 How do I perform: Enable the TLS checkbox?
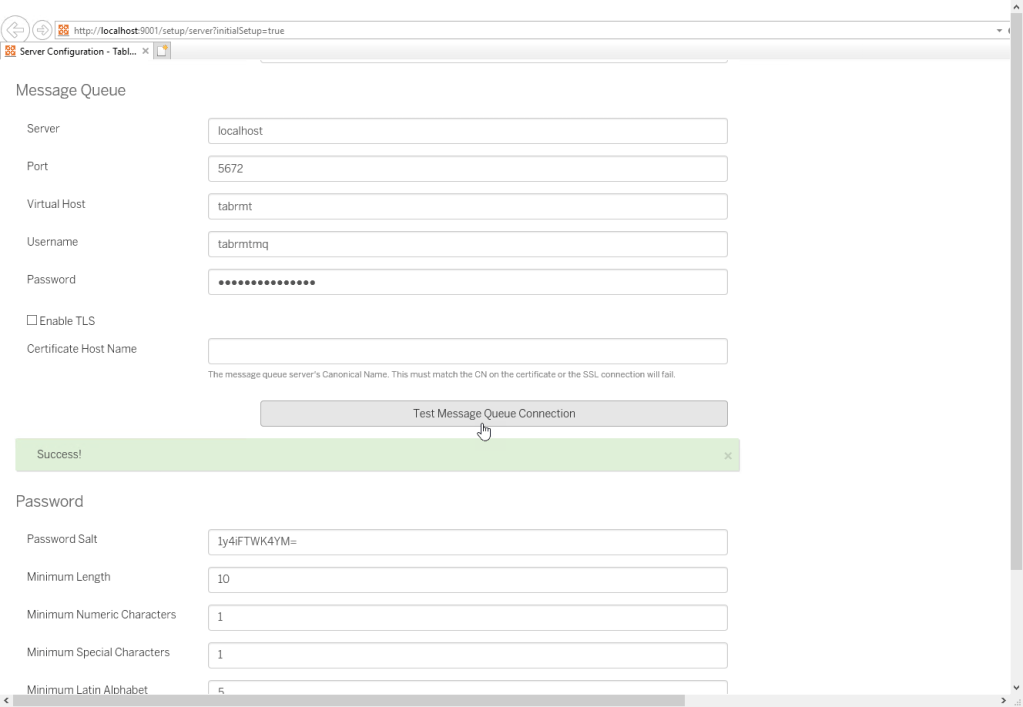click(32, 320)
